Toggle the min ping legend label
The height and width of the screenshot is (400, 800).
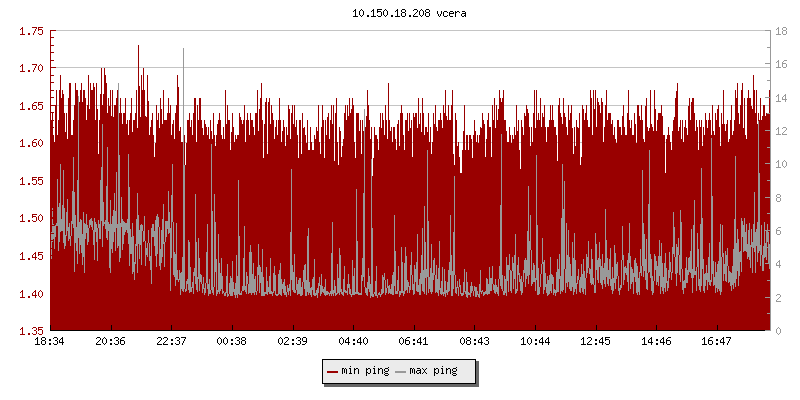(x=364, y=371)
